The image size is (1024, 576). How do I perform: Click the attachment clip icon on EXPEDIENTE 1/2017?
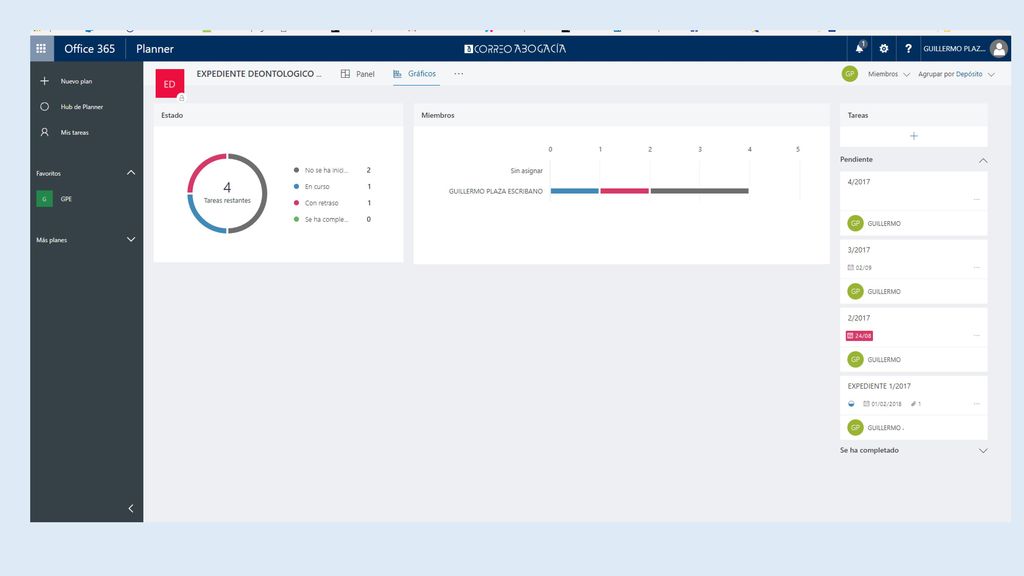tap(914, 404)
